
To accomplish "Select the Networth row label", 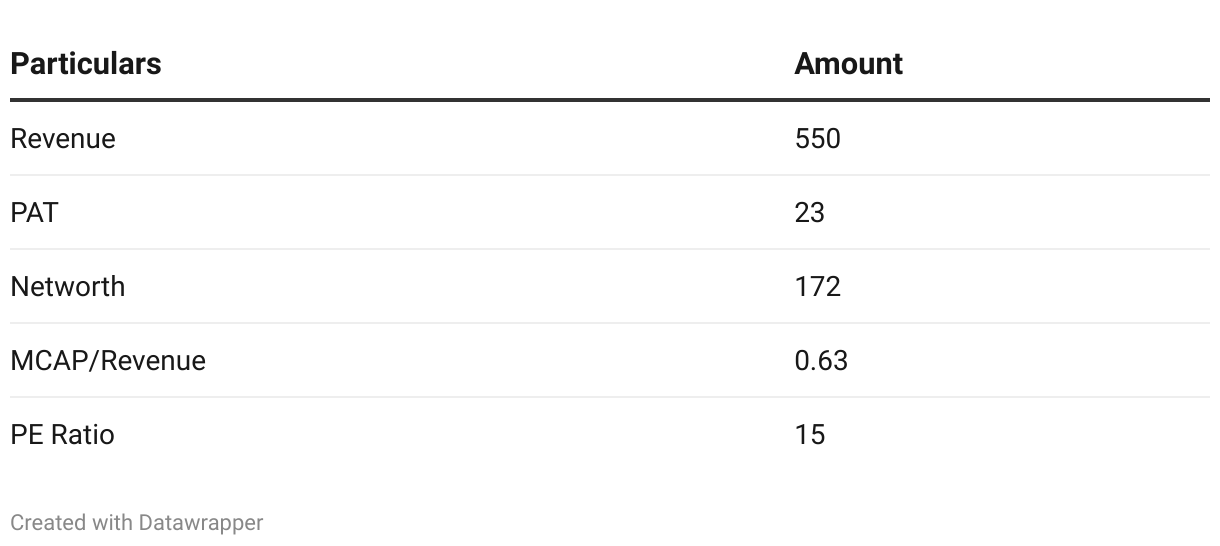I will tap(68, 286).
